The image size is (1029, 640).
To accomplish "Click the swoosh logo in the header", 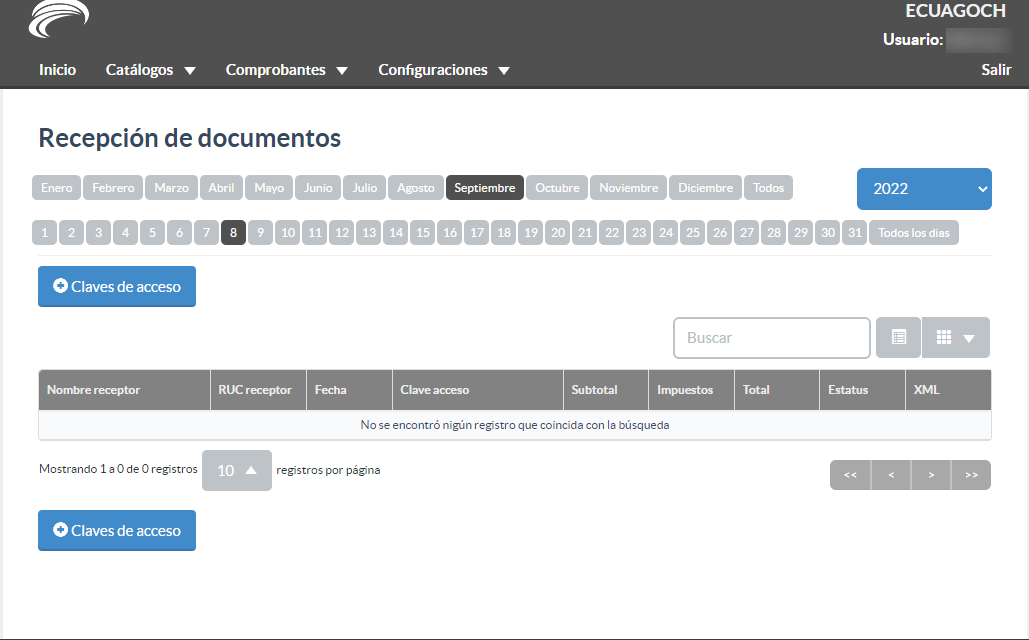I will pyautogui.click(x=59, y=20).
